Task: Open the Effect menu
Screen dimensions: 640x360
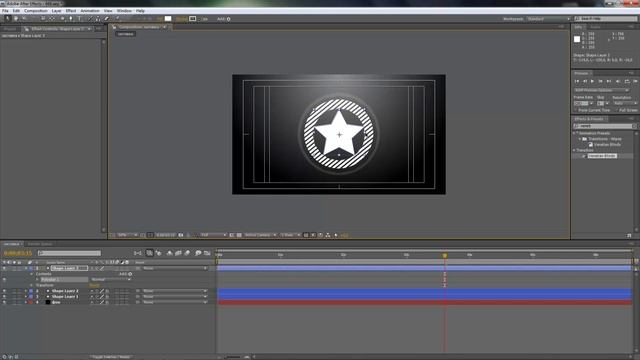Action: (x=71, y=11)
